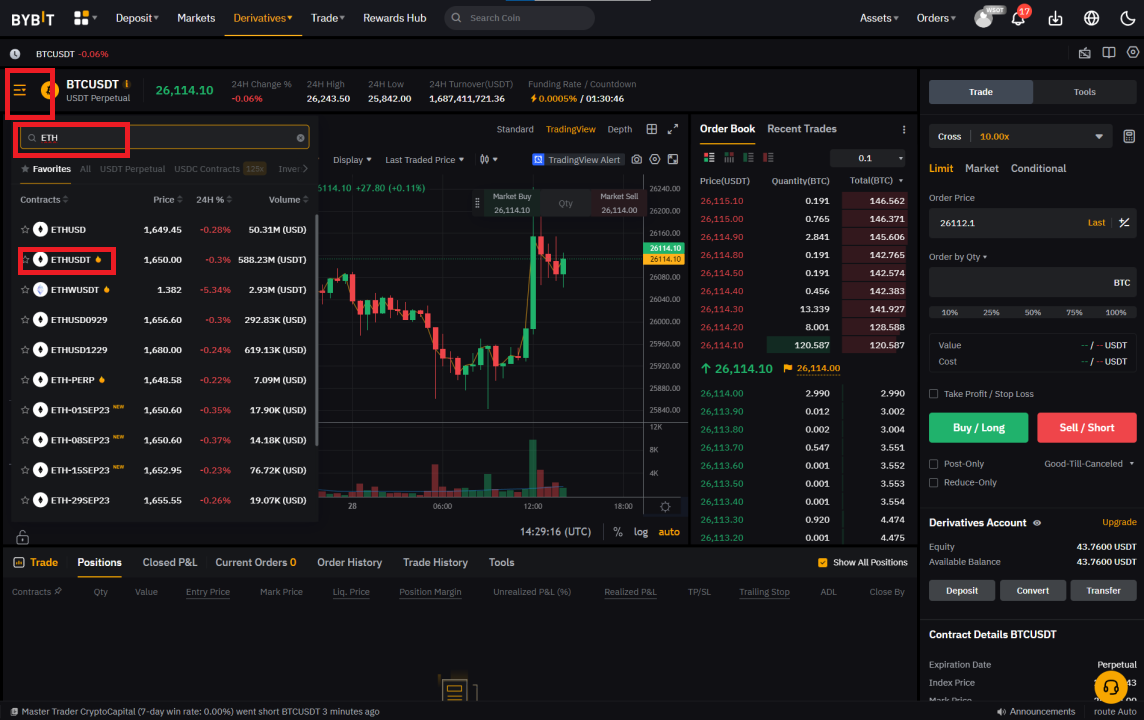The height and width of the screenshot is (720, 1144).
Task: Open Good-Till-Canceled dropdown
Action: [x=1089, y=464]
